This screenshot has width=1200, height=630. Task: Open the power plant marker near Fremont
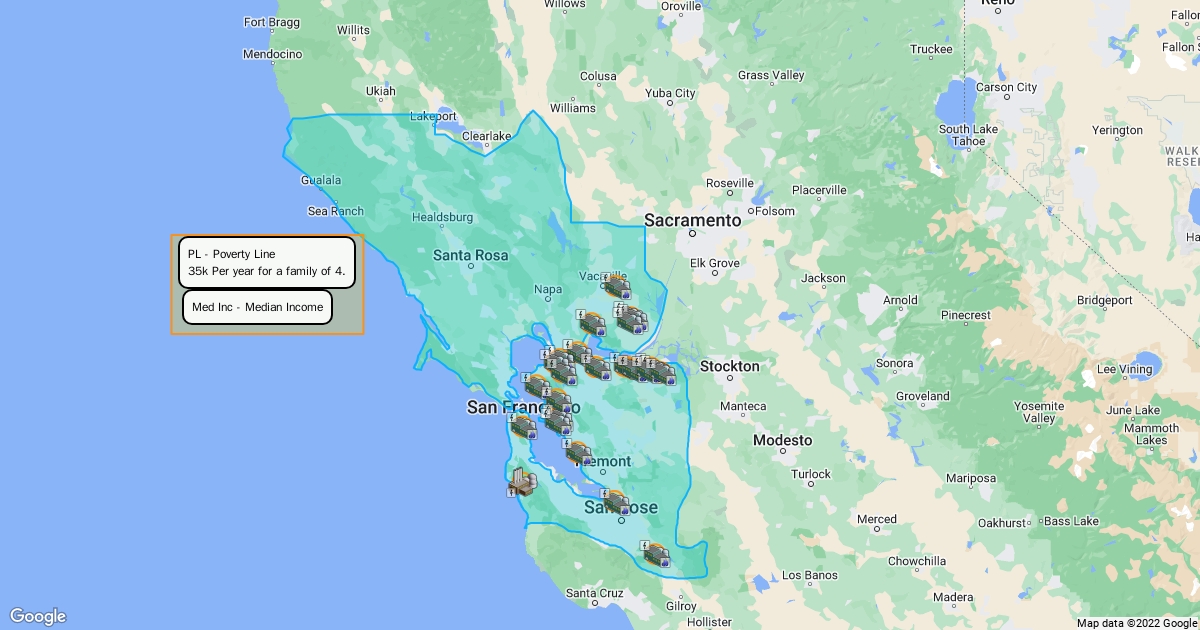[x=578, y=452]
